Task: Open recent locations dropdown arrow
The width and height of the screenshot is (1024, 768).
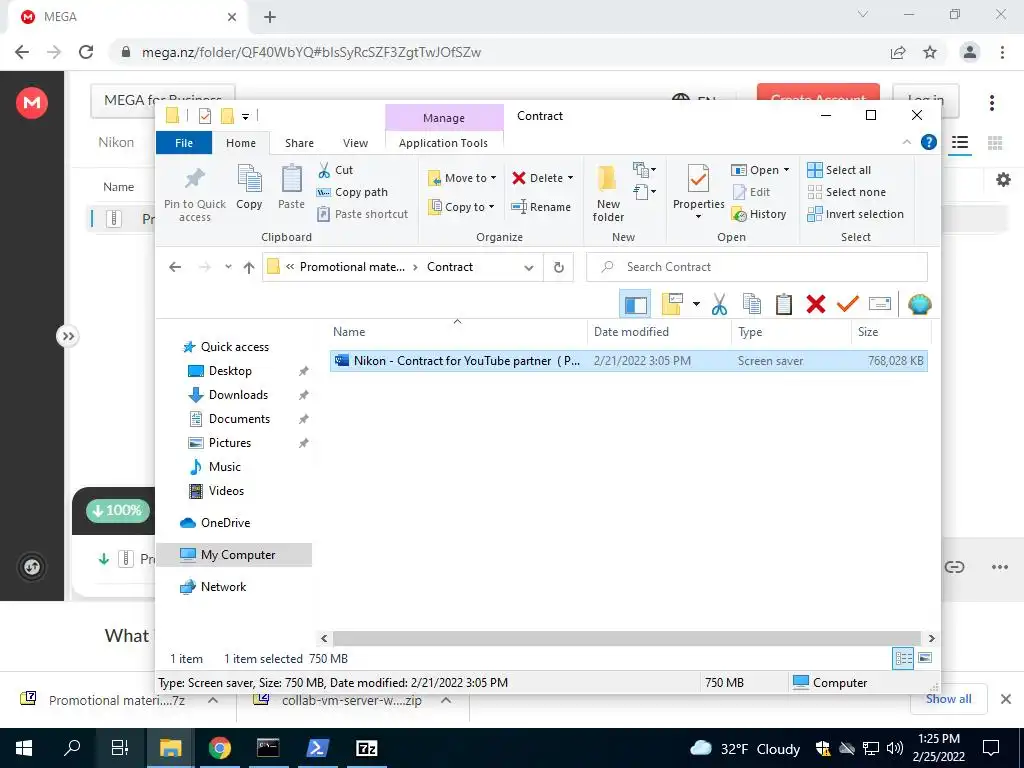Action: click(228, 267)
